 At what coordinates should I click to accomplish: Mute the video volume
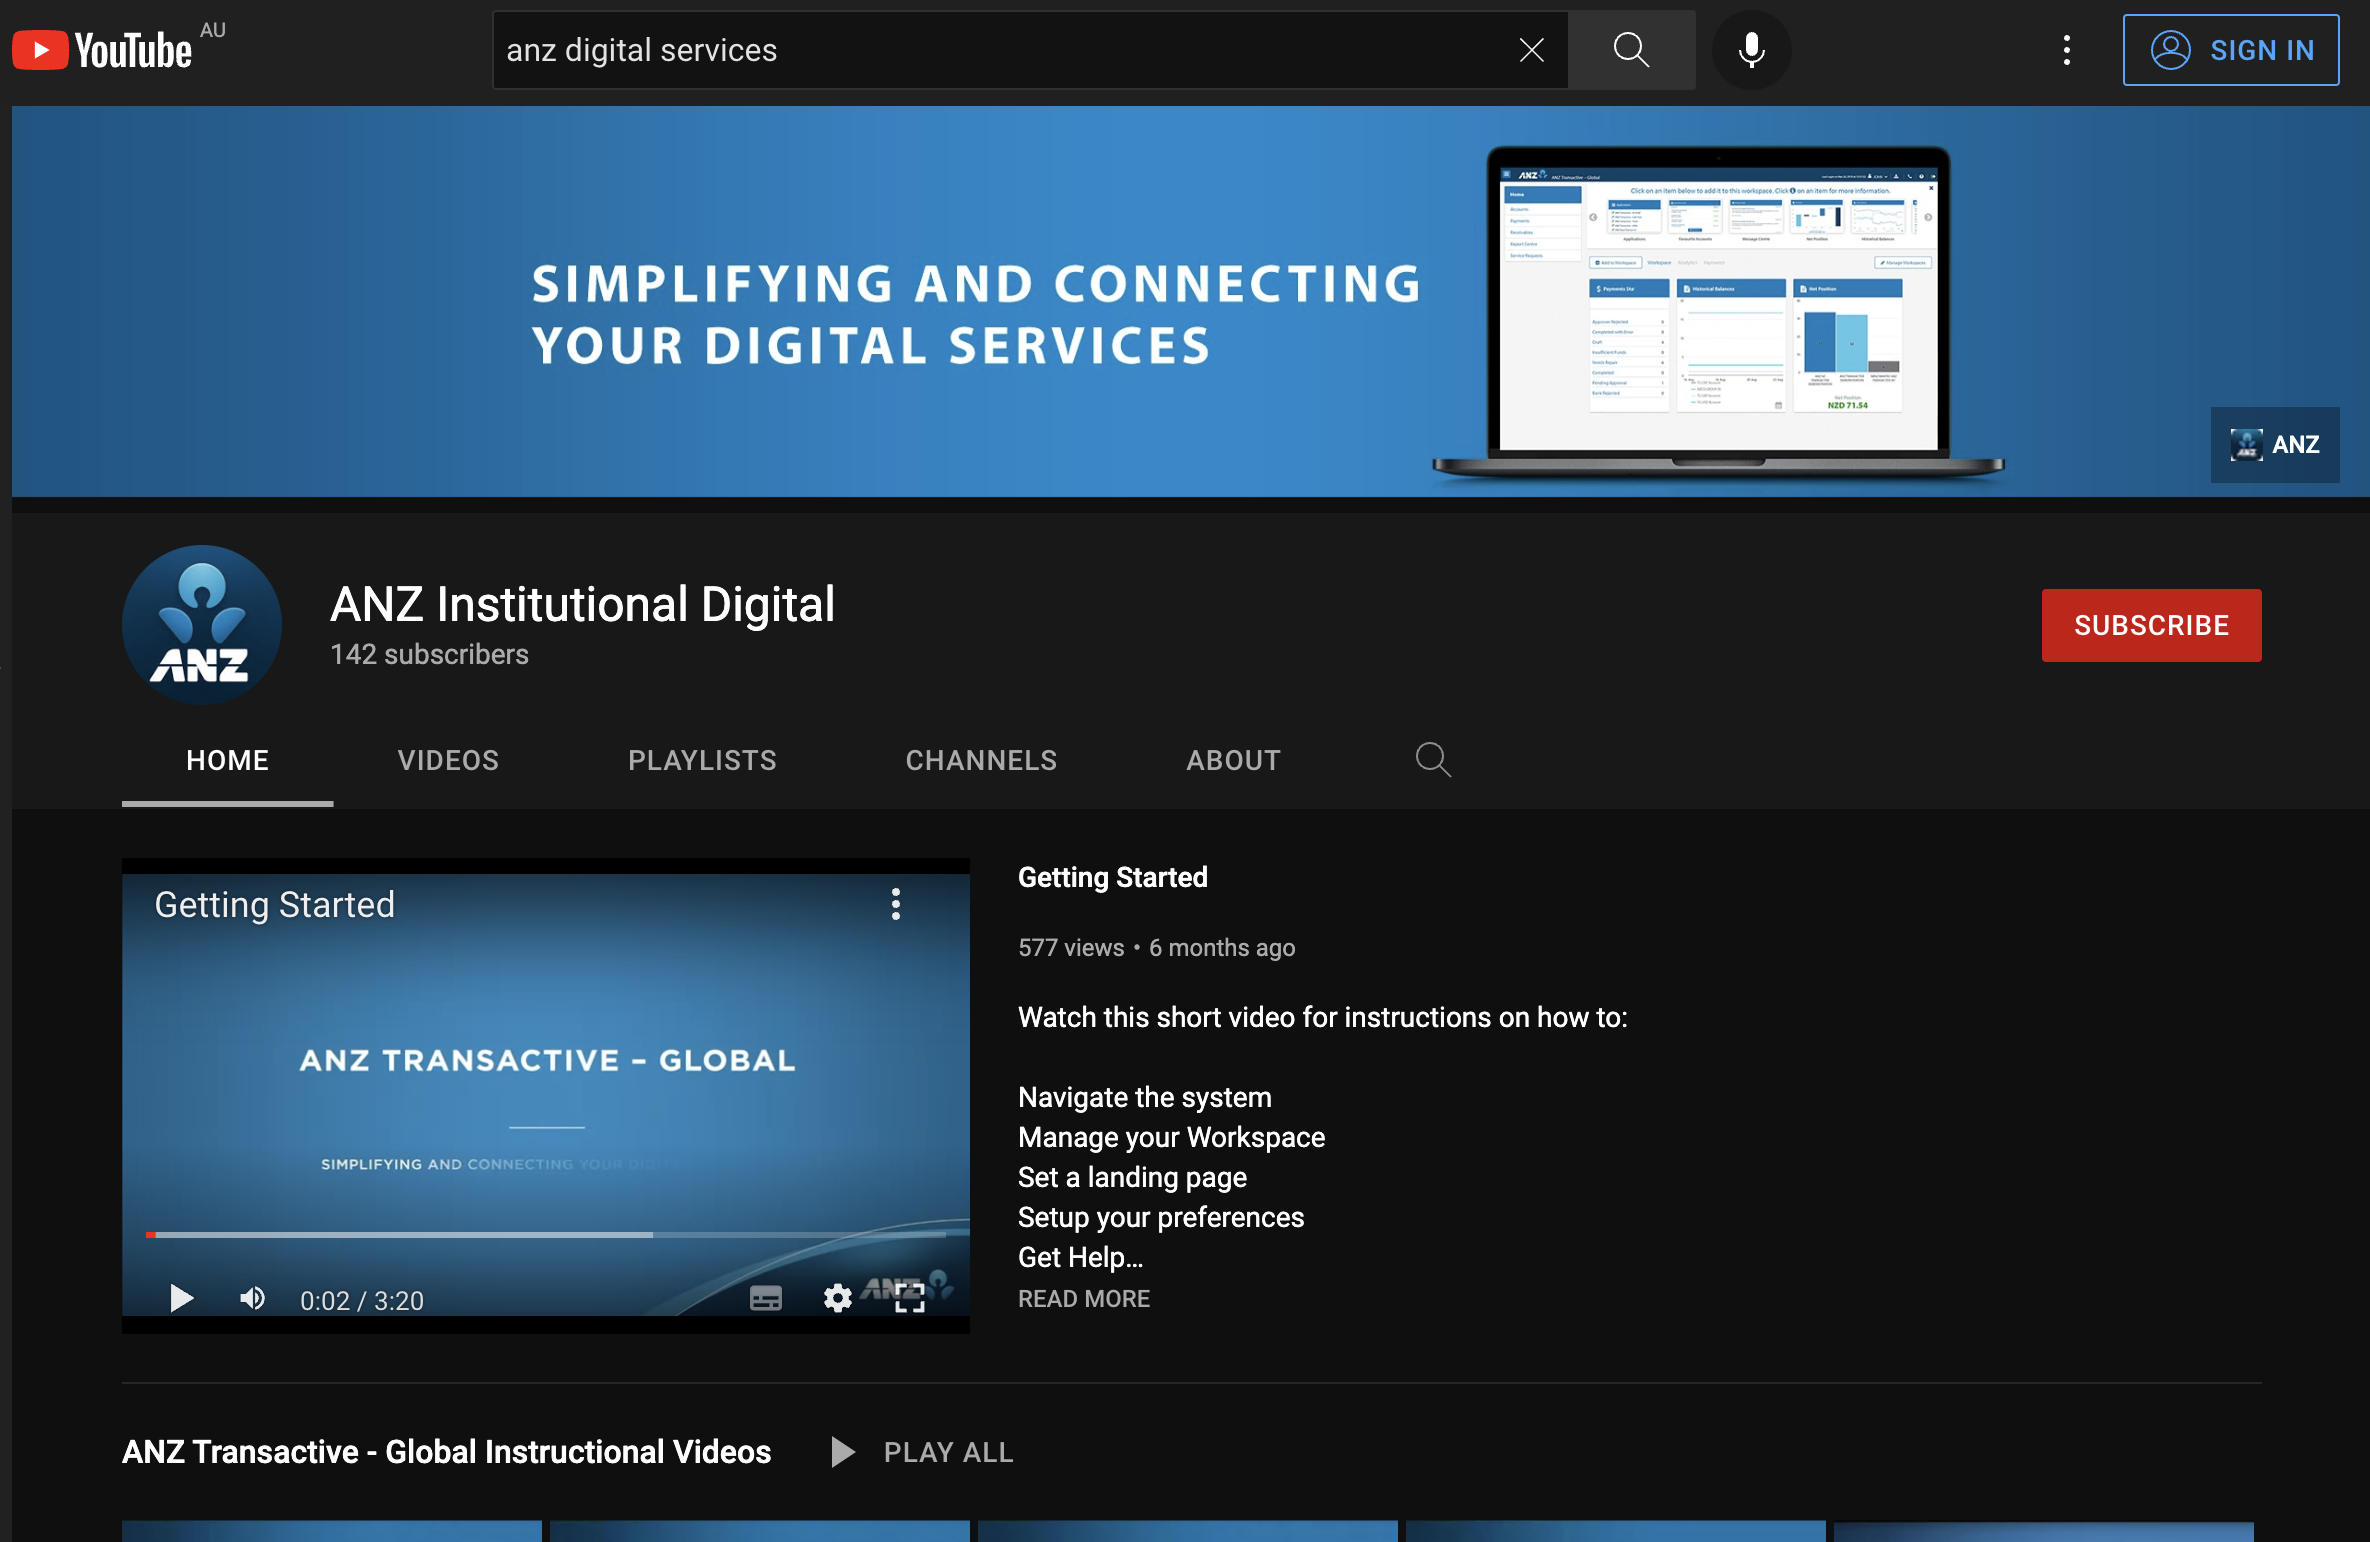click(x=252, y=1299)
